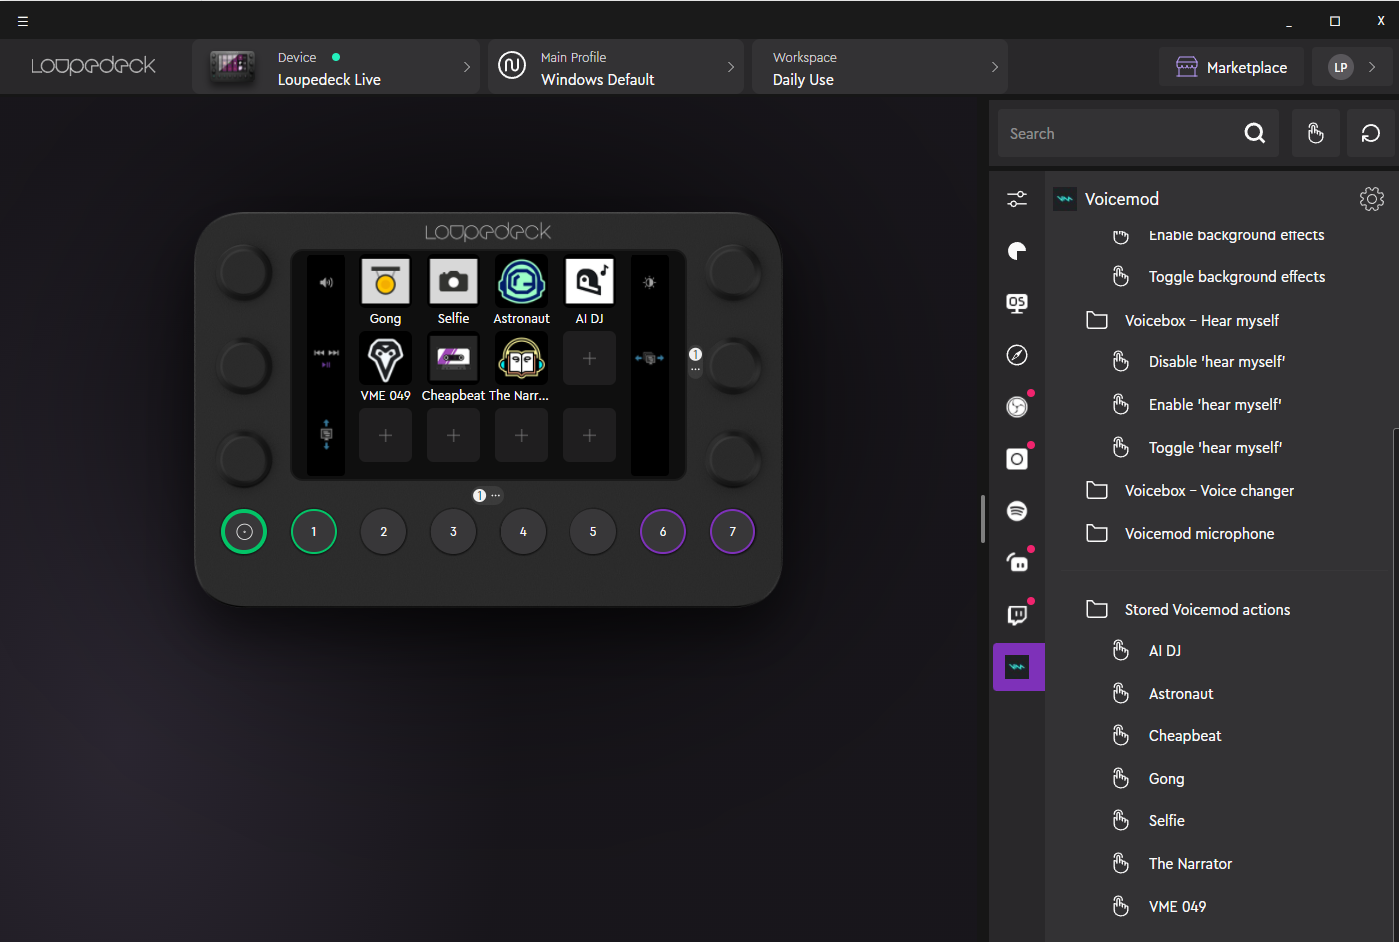Open the LP user account menu
The width and height of the screenshot is (1399, 942).
coord(1352,67)
